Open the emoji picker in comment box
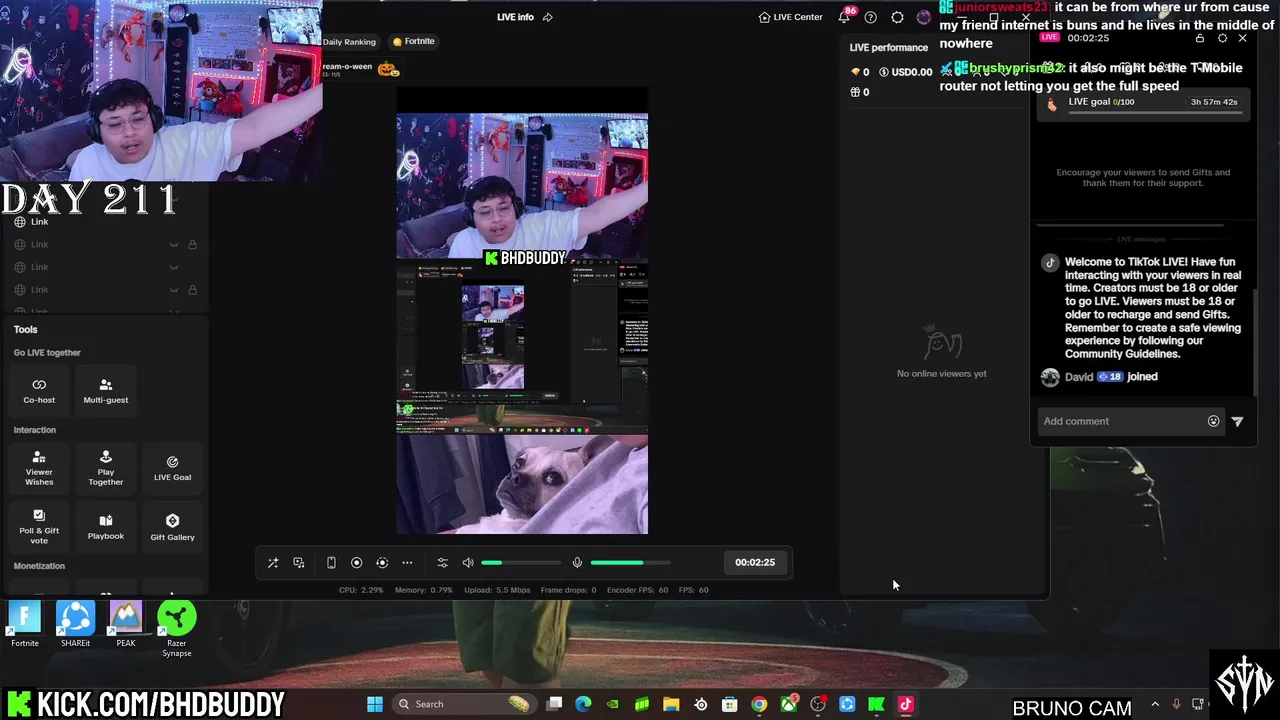The width and height of the screenshot is (1280, 720). pyautogui.click(x=1214, y=421)
